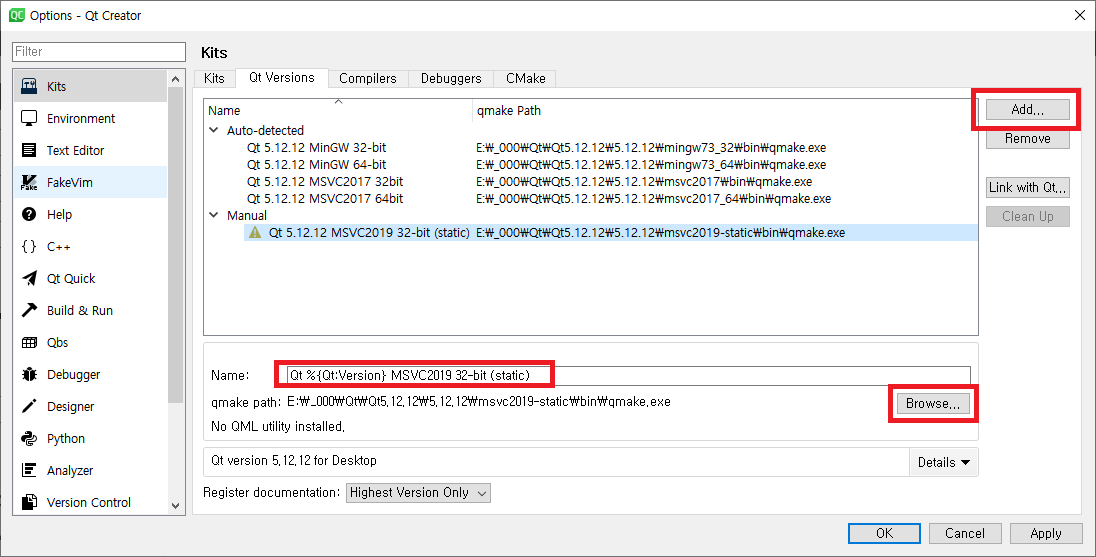Click the category list scrollbar
Image resolution: width=1096 pixels, height=557 pixels.
[x=175, y=245]
